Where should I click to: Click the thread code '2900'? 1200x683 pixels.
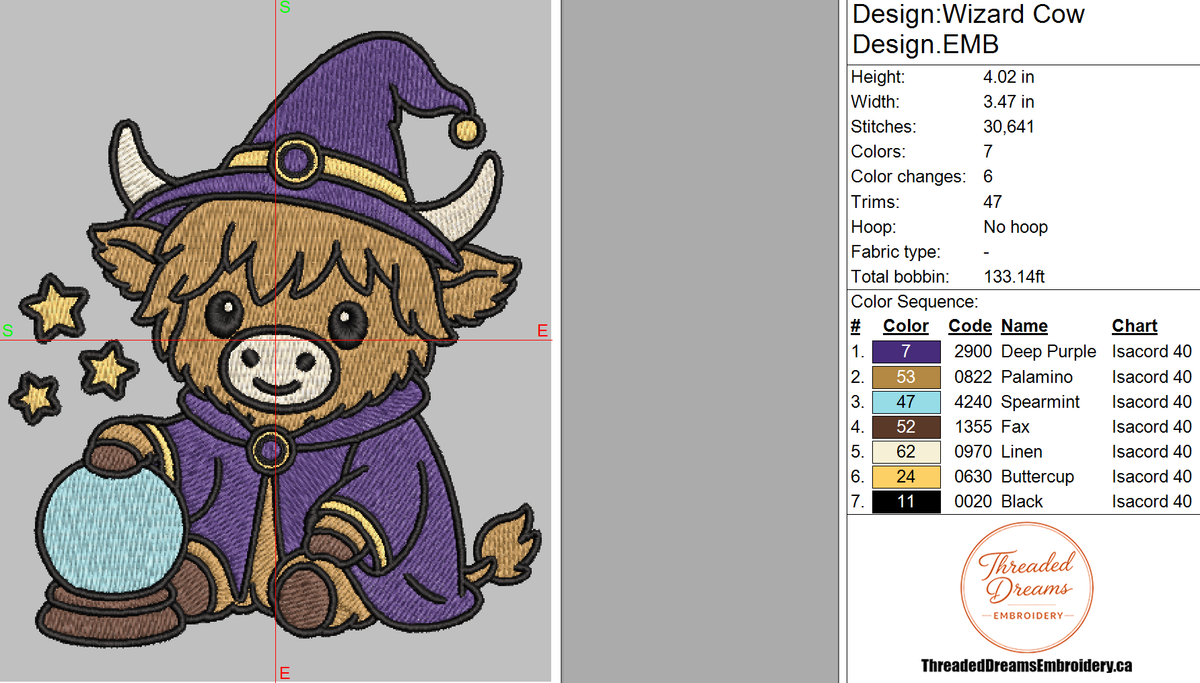point(973,352)
